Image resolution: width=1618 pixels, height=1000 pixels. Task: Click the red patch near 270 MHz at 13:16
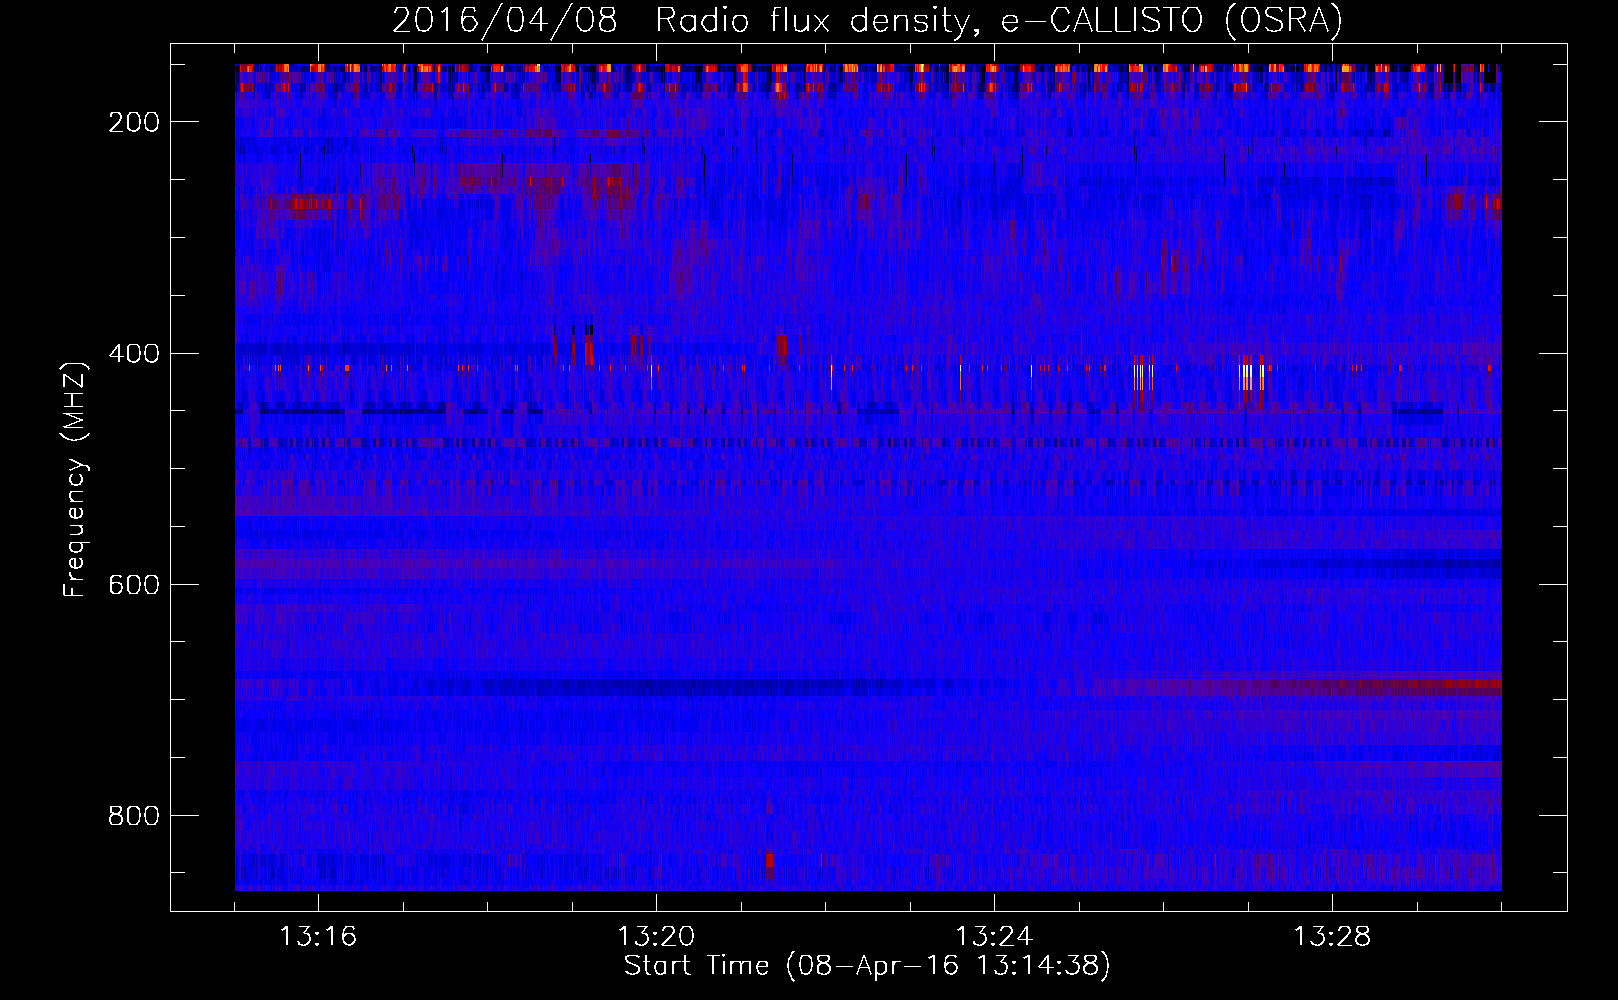pyautogui.click(x=305, y=206)
